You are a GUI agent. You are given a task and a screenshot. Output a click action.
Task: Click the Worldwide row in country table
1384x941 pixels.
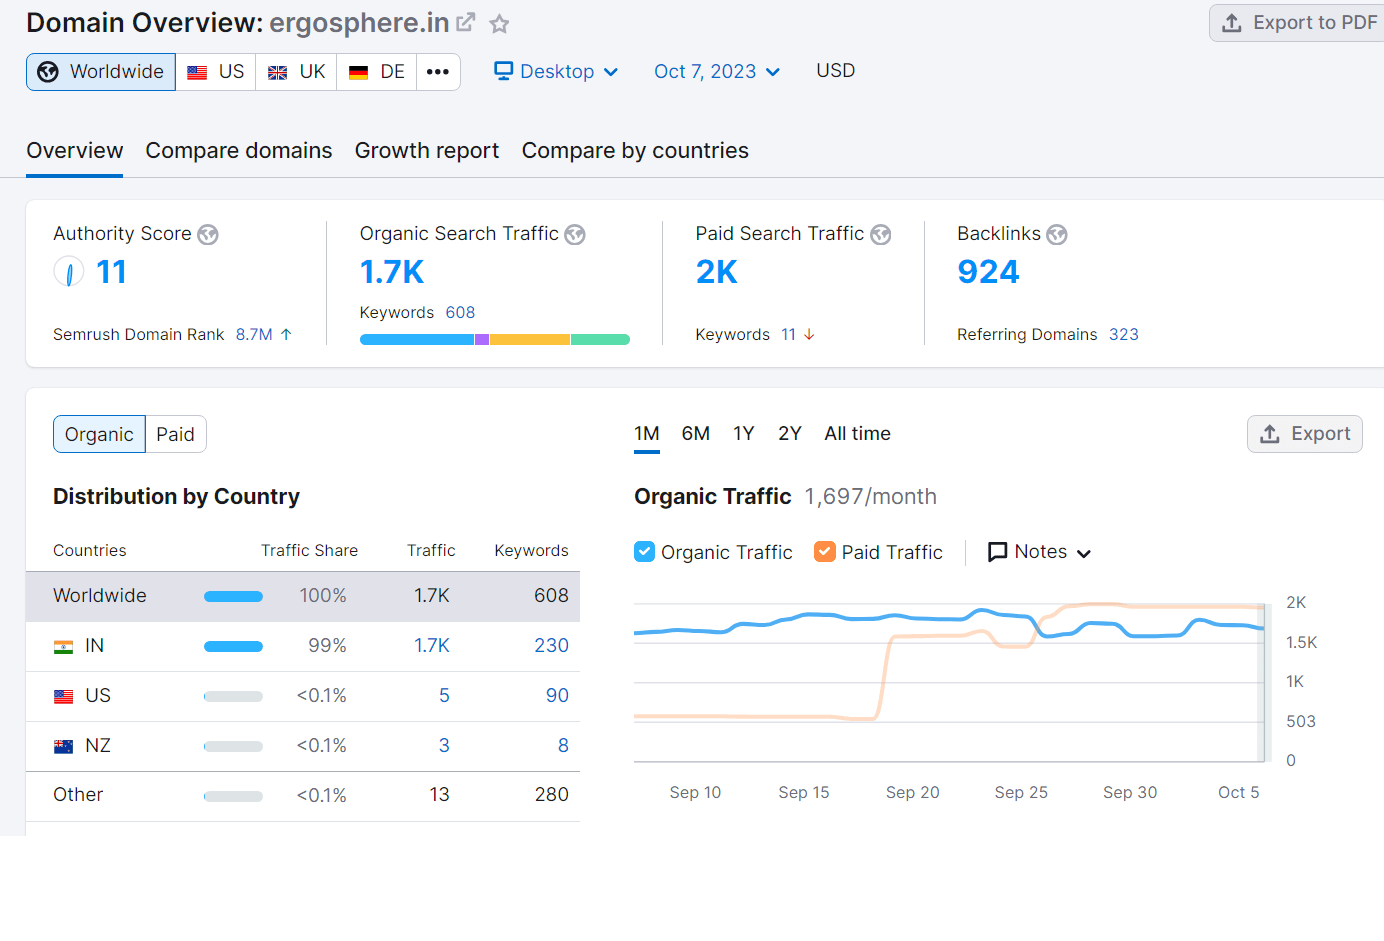click(x=303, y=596)
